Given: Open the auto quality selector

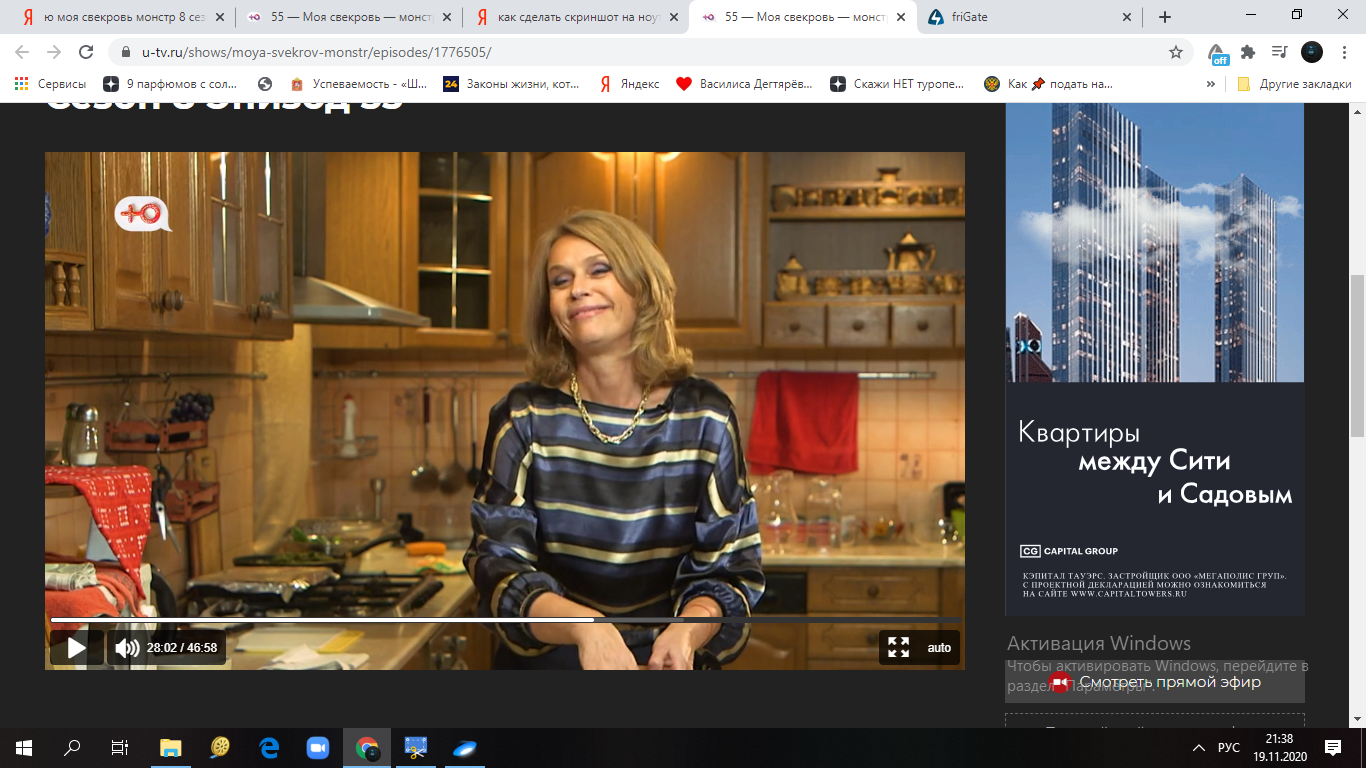Looking at the screenshot, I should click(939, 648).
